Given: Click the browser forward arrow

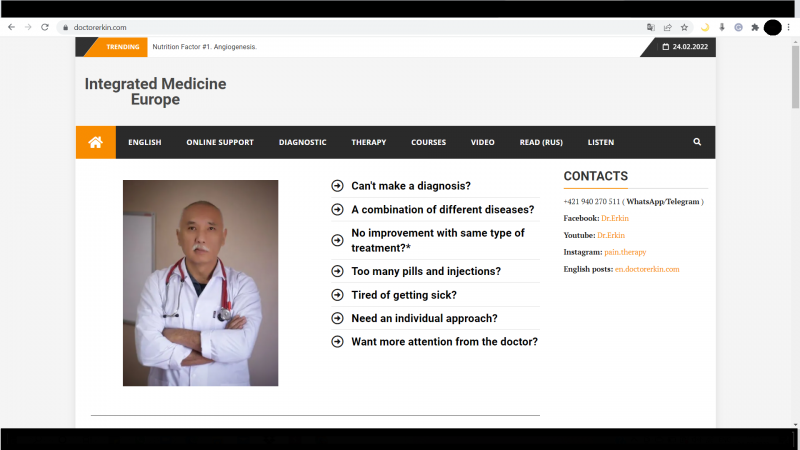Looking at the screenshot, I should (28, 27).
